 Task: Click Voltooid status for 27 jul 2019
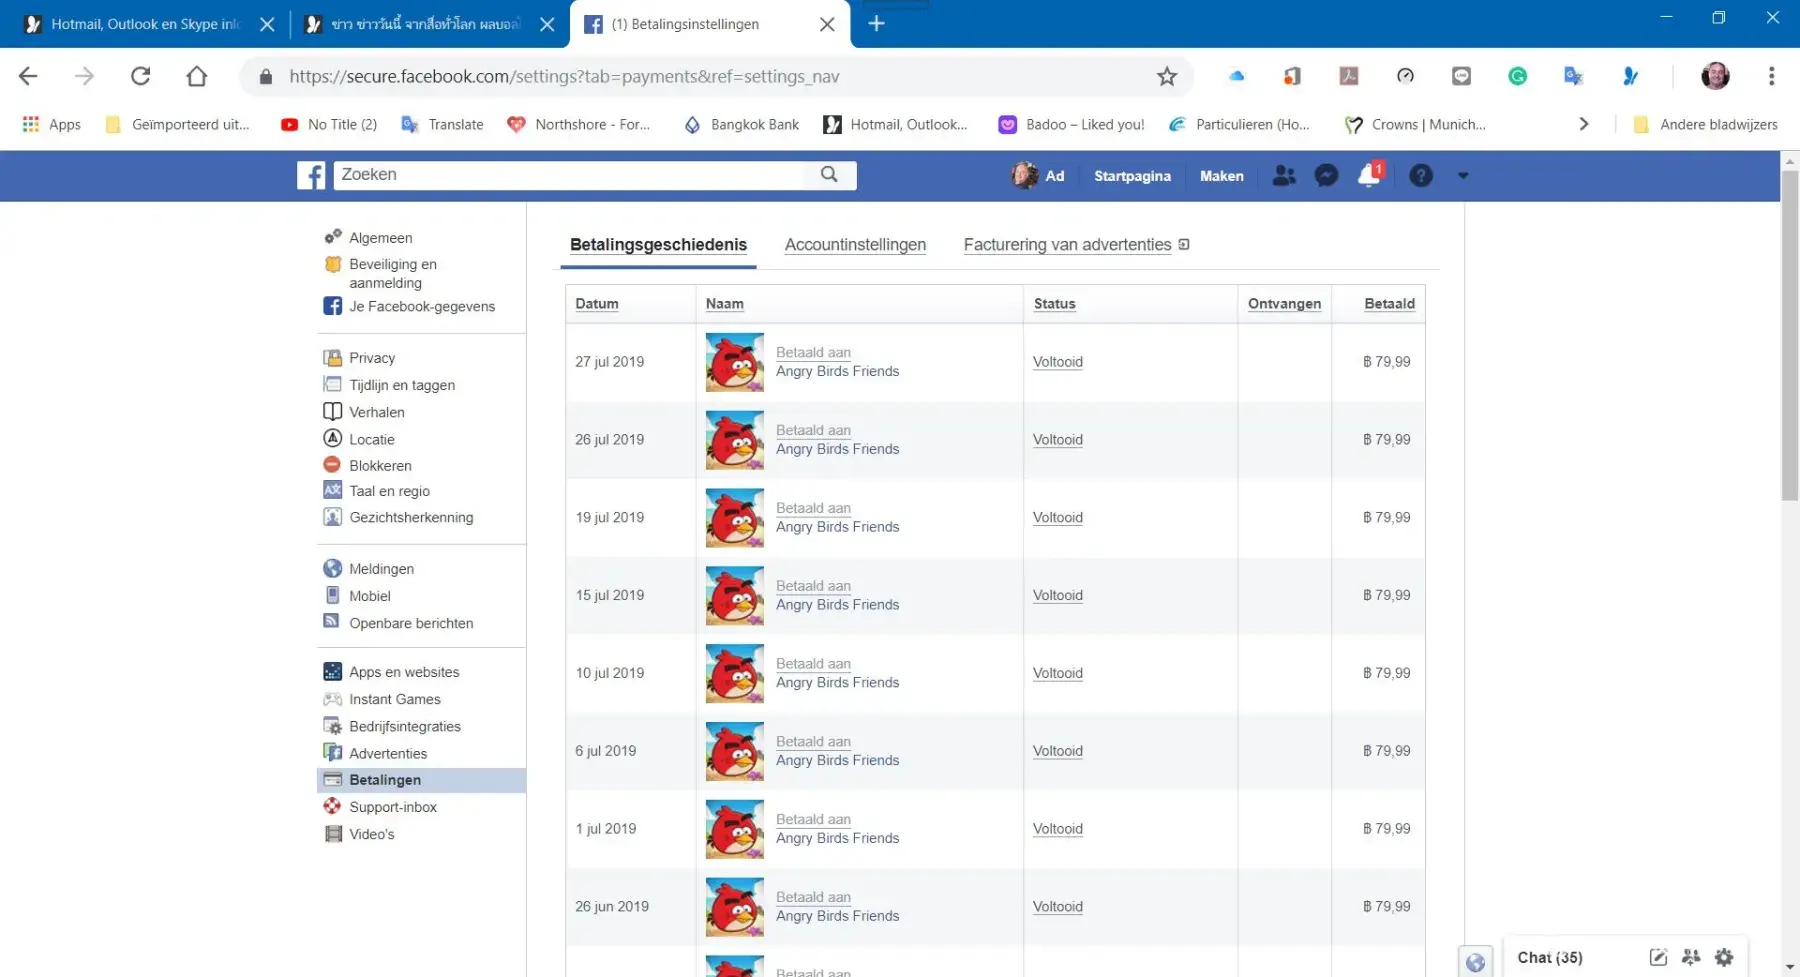(x=1057, y=362)
